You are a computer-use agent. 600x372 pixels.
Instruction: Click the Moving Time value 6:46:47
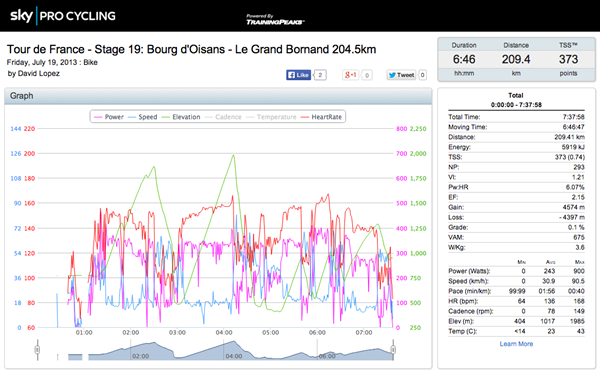(x=574, y=127)
